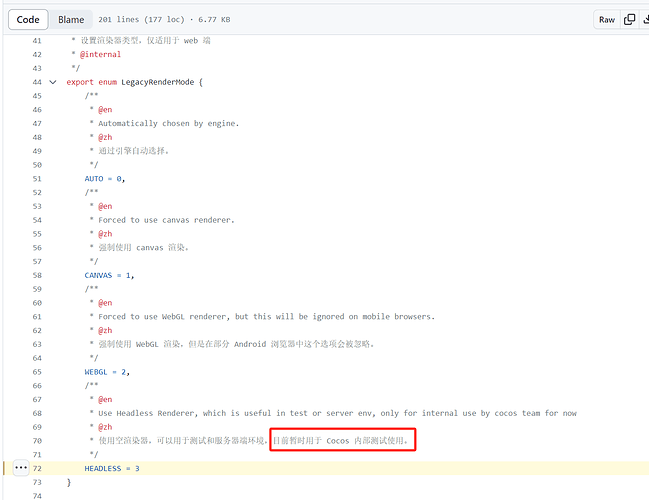Copy raw file contents icon
The height and width of the screenshot is (500, 649).
point(629,19)
